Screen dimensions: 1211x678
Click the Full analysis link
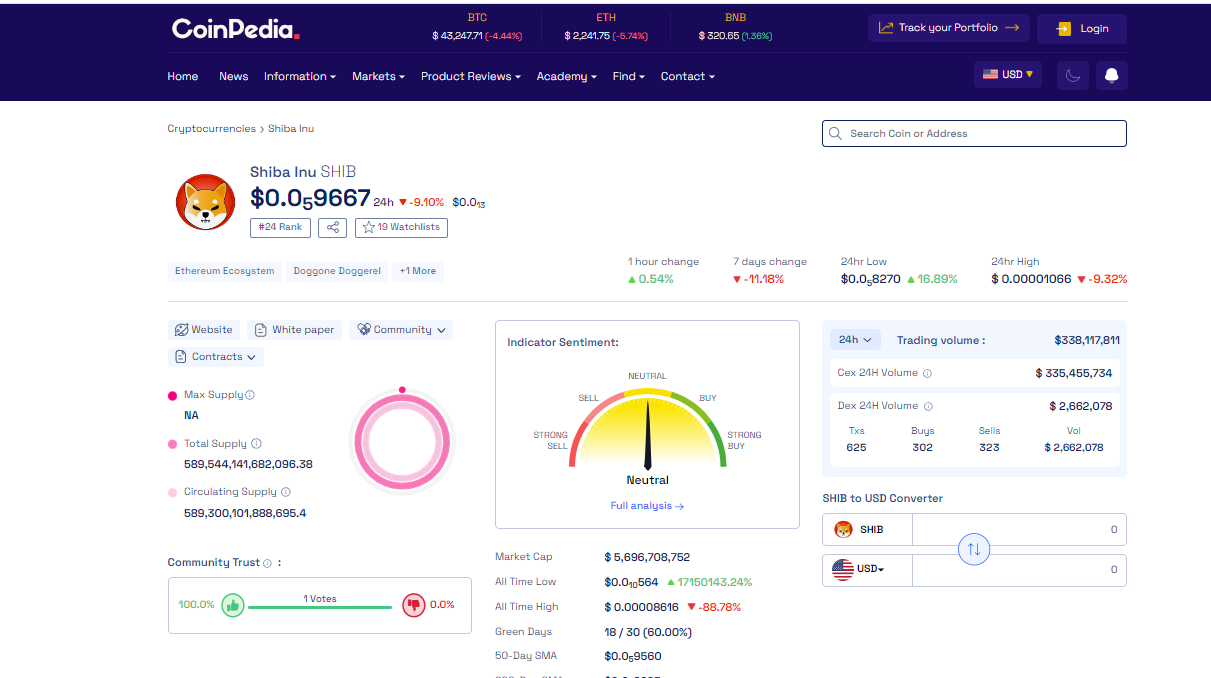point(647,506)
